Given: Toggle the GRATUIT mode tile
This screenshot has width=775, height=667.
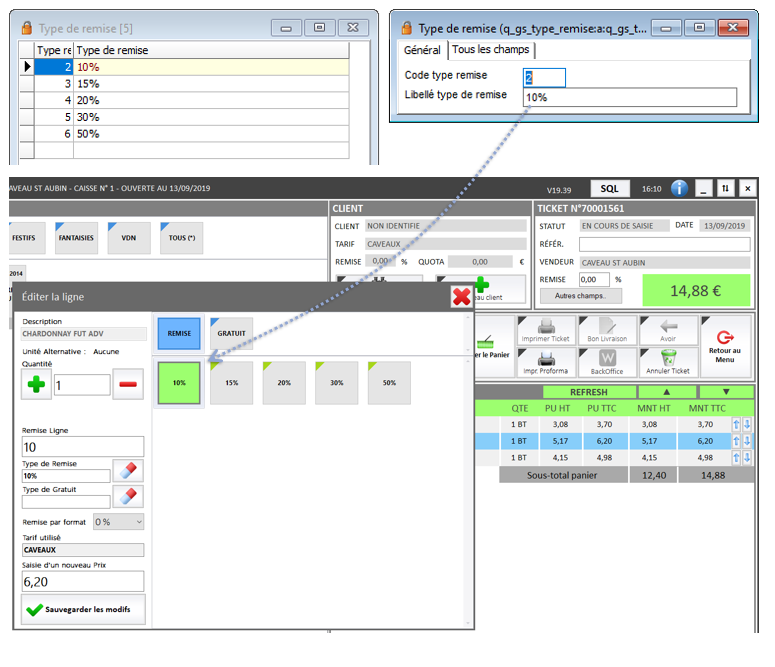Looking at the screenshot, I should (232, 334).
